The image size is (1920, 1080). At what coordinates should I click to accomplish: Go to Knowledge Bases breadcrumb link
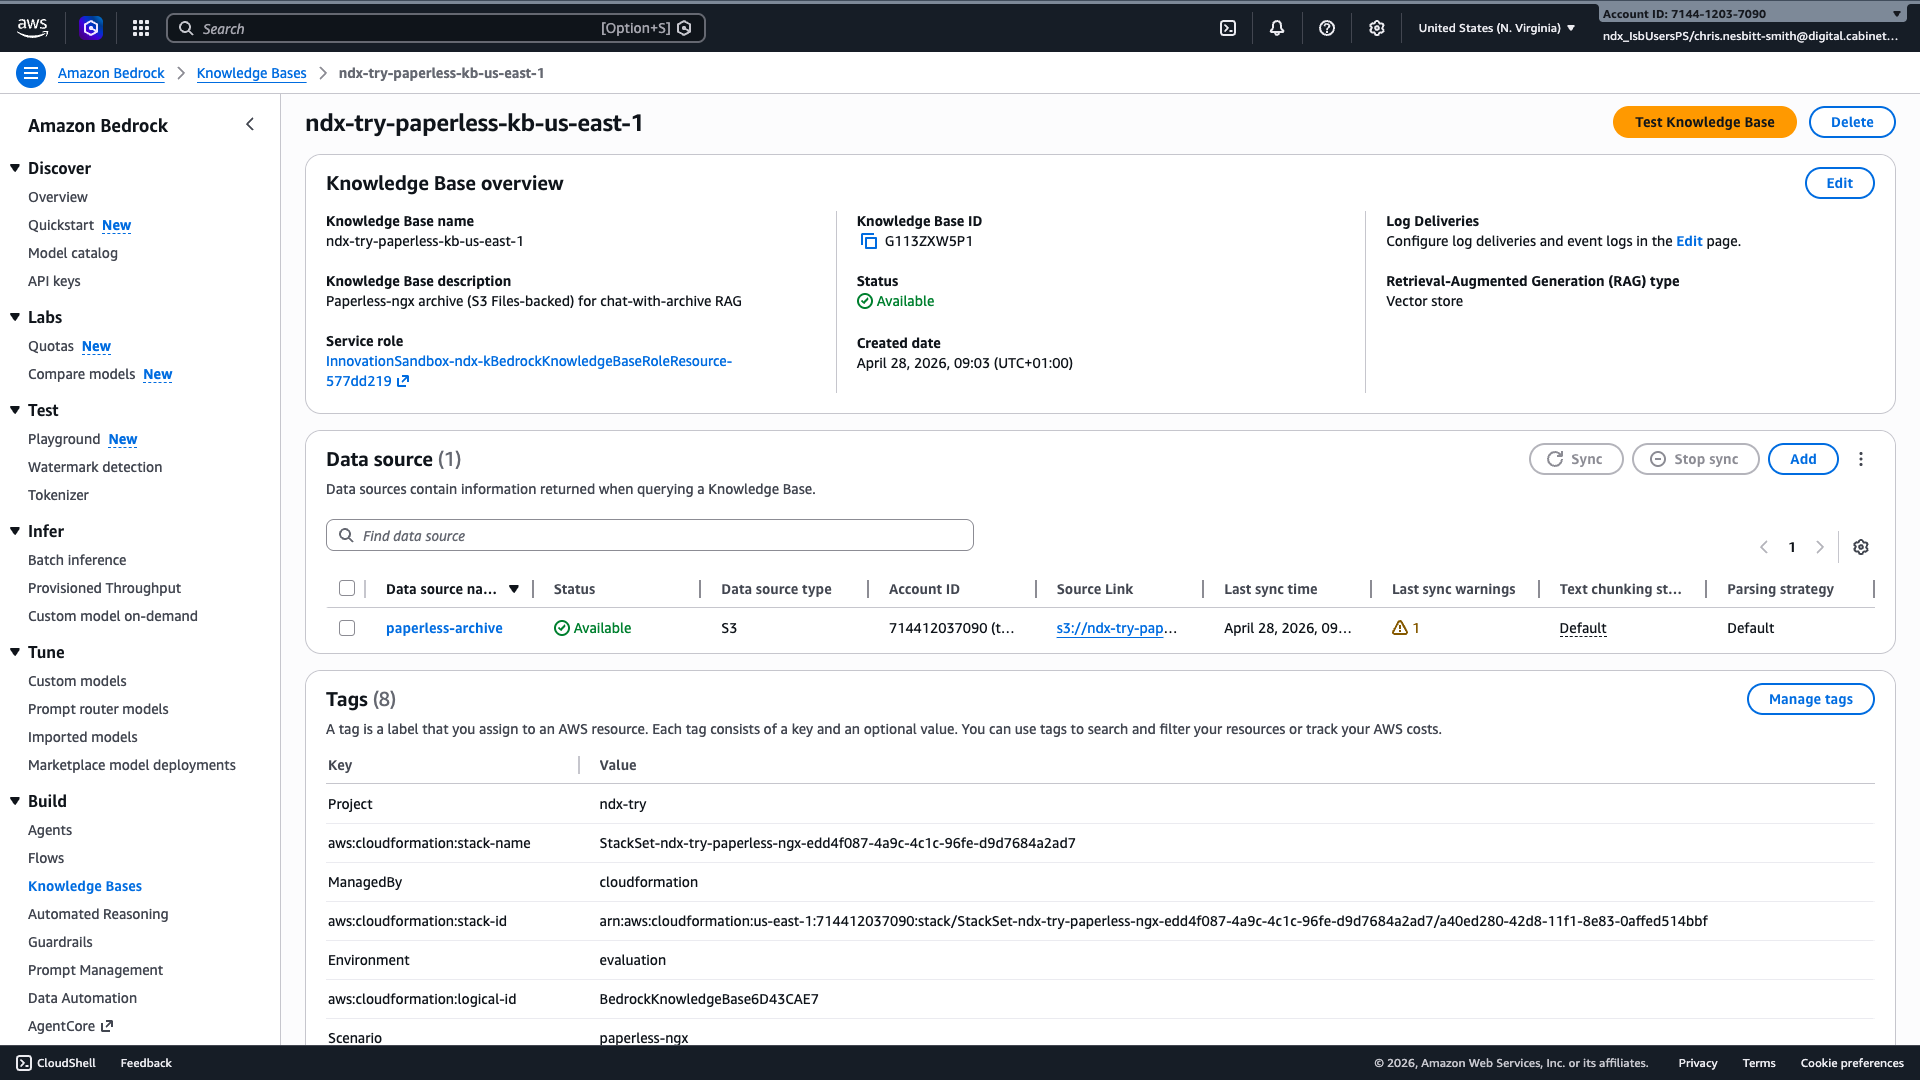251,73
